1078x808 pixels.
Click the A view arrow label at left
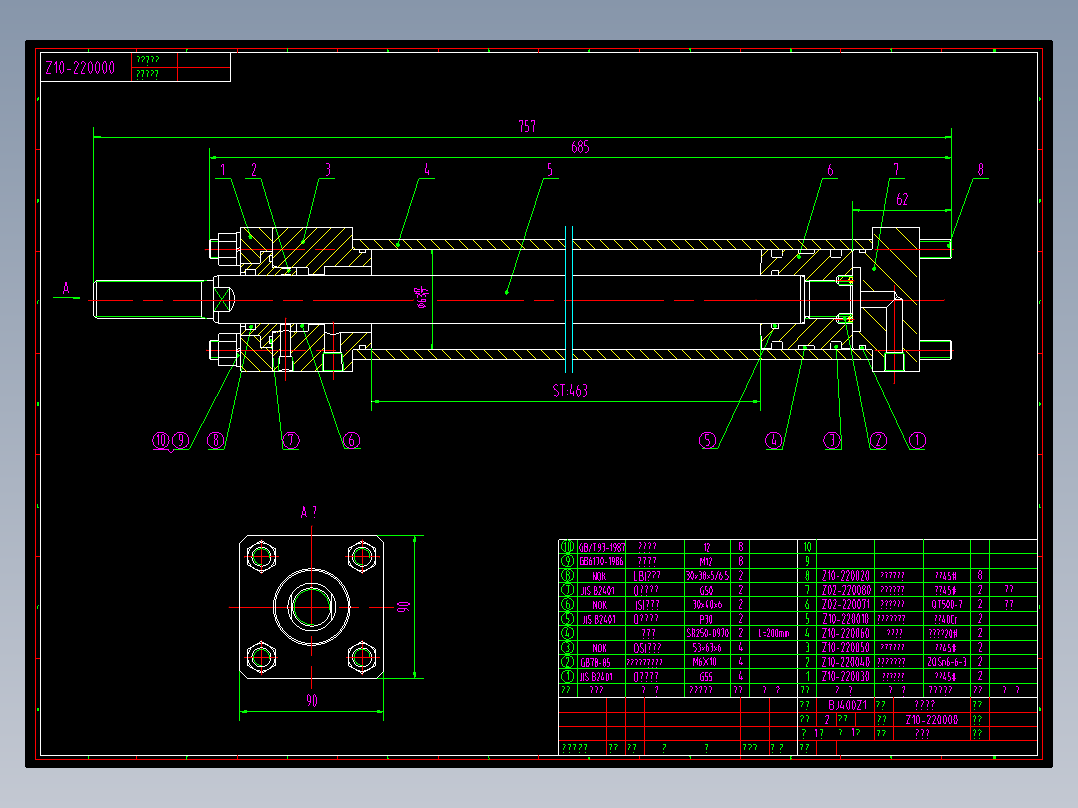(x=66, y=288)
